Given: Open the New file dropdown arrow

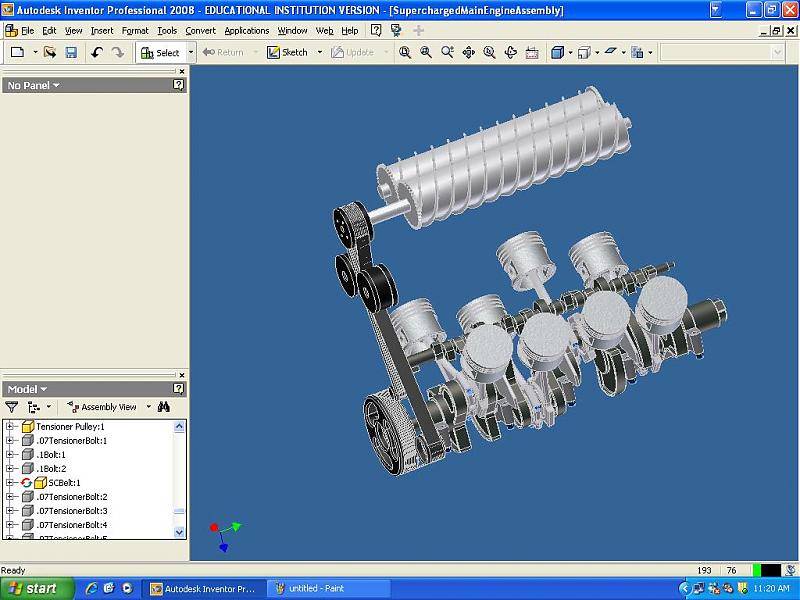Looking at the screenshot, I should click(35, 52).
